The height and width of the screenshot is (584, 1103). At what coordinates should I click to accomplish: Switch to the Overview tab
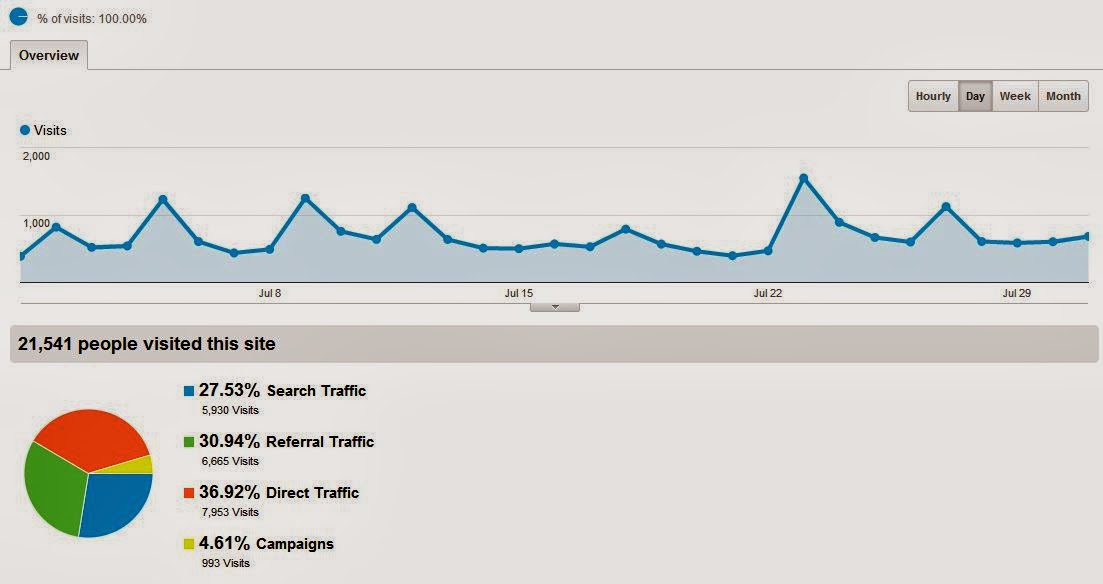(x=47, y=55)
